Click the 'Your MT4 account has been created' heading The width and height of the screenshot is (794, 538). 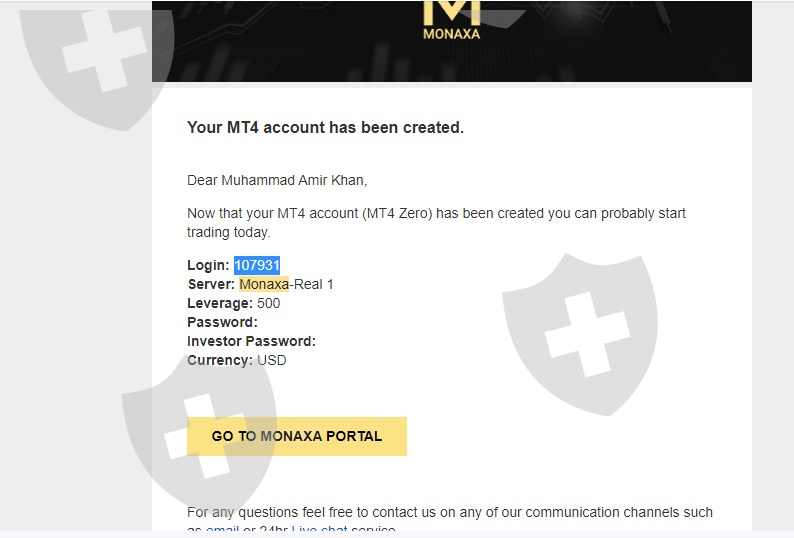click(x=325, y=127)
